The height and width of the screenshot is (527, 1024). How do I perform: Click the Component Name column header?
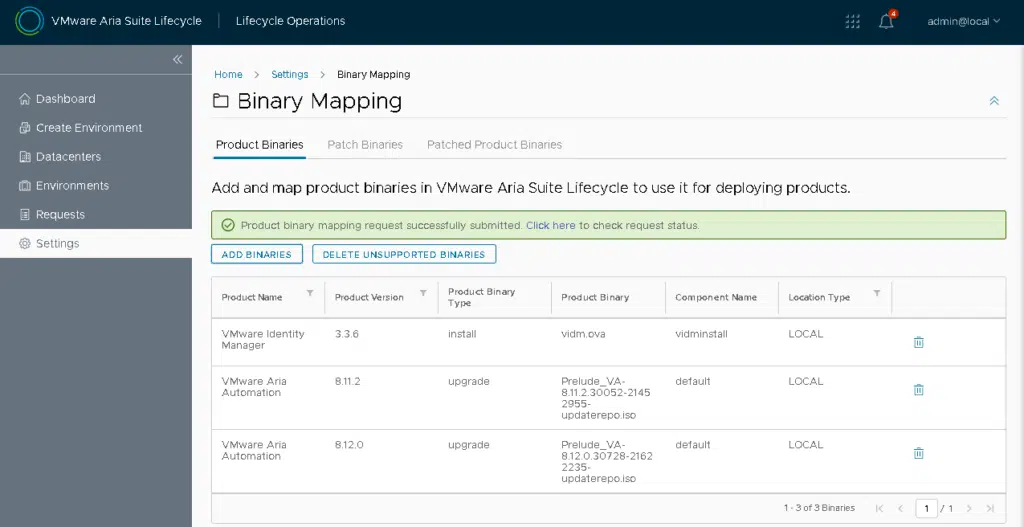click(x=716, y=297)
